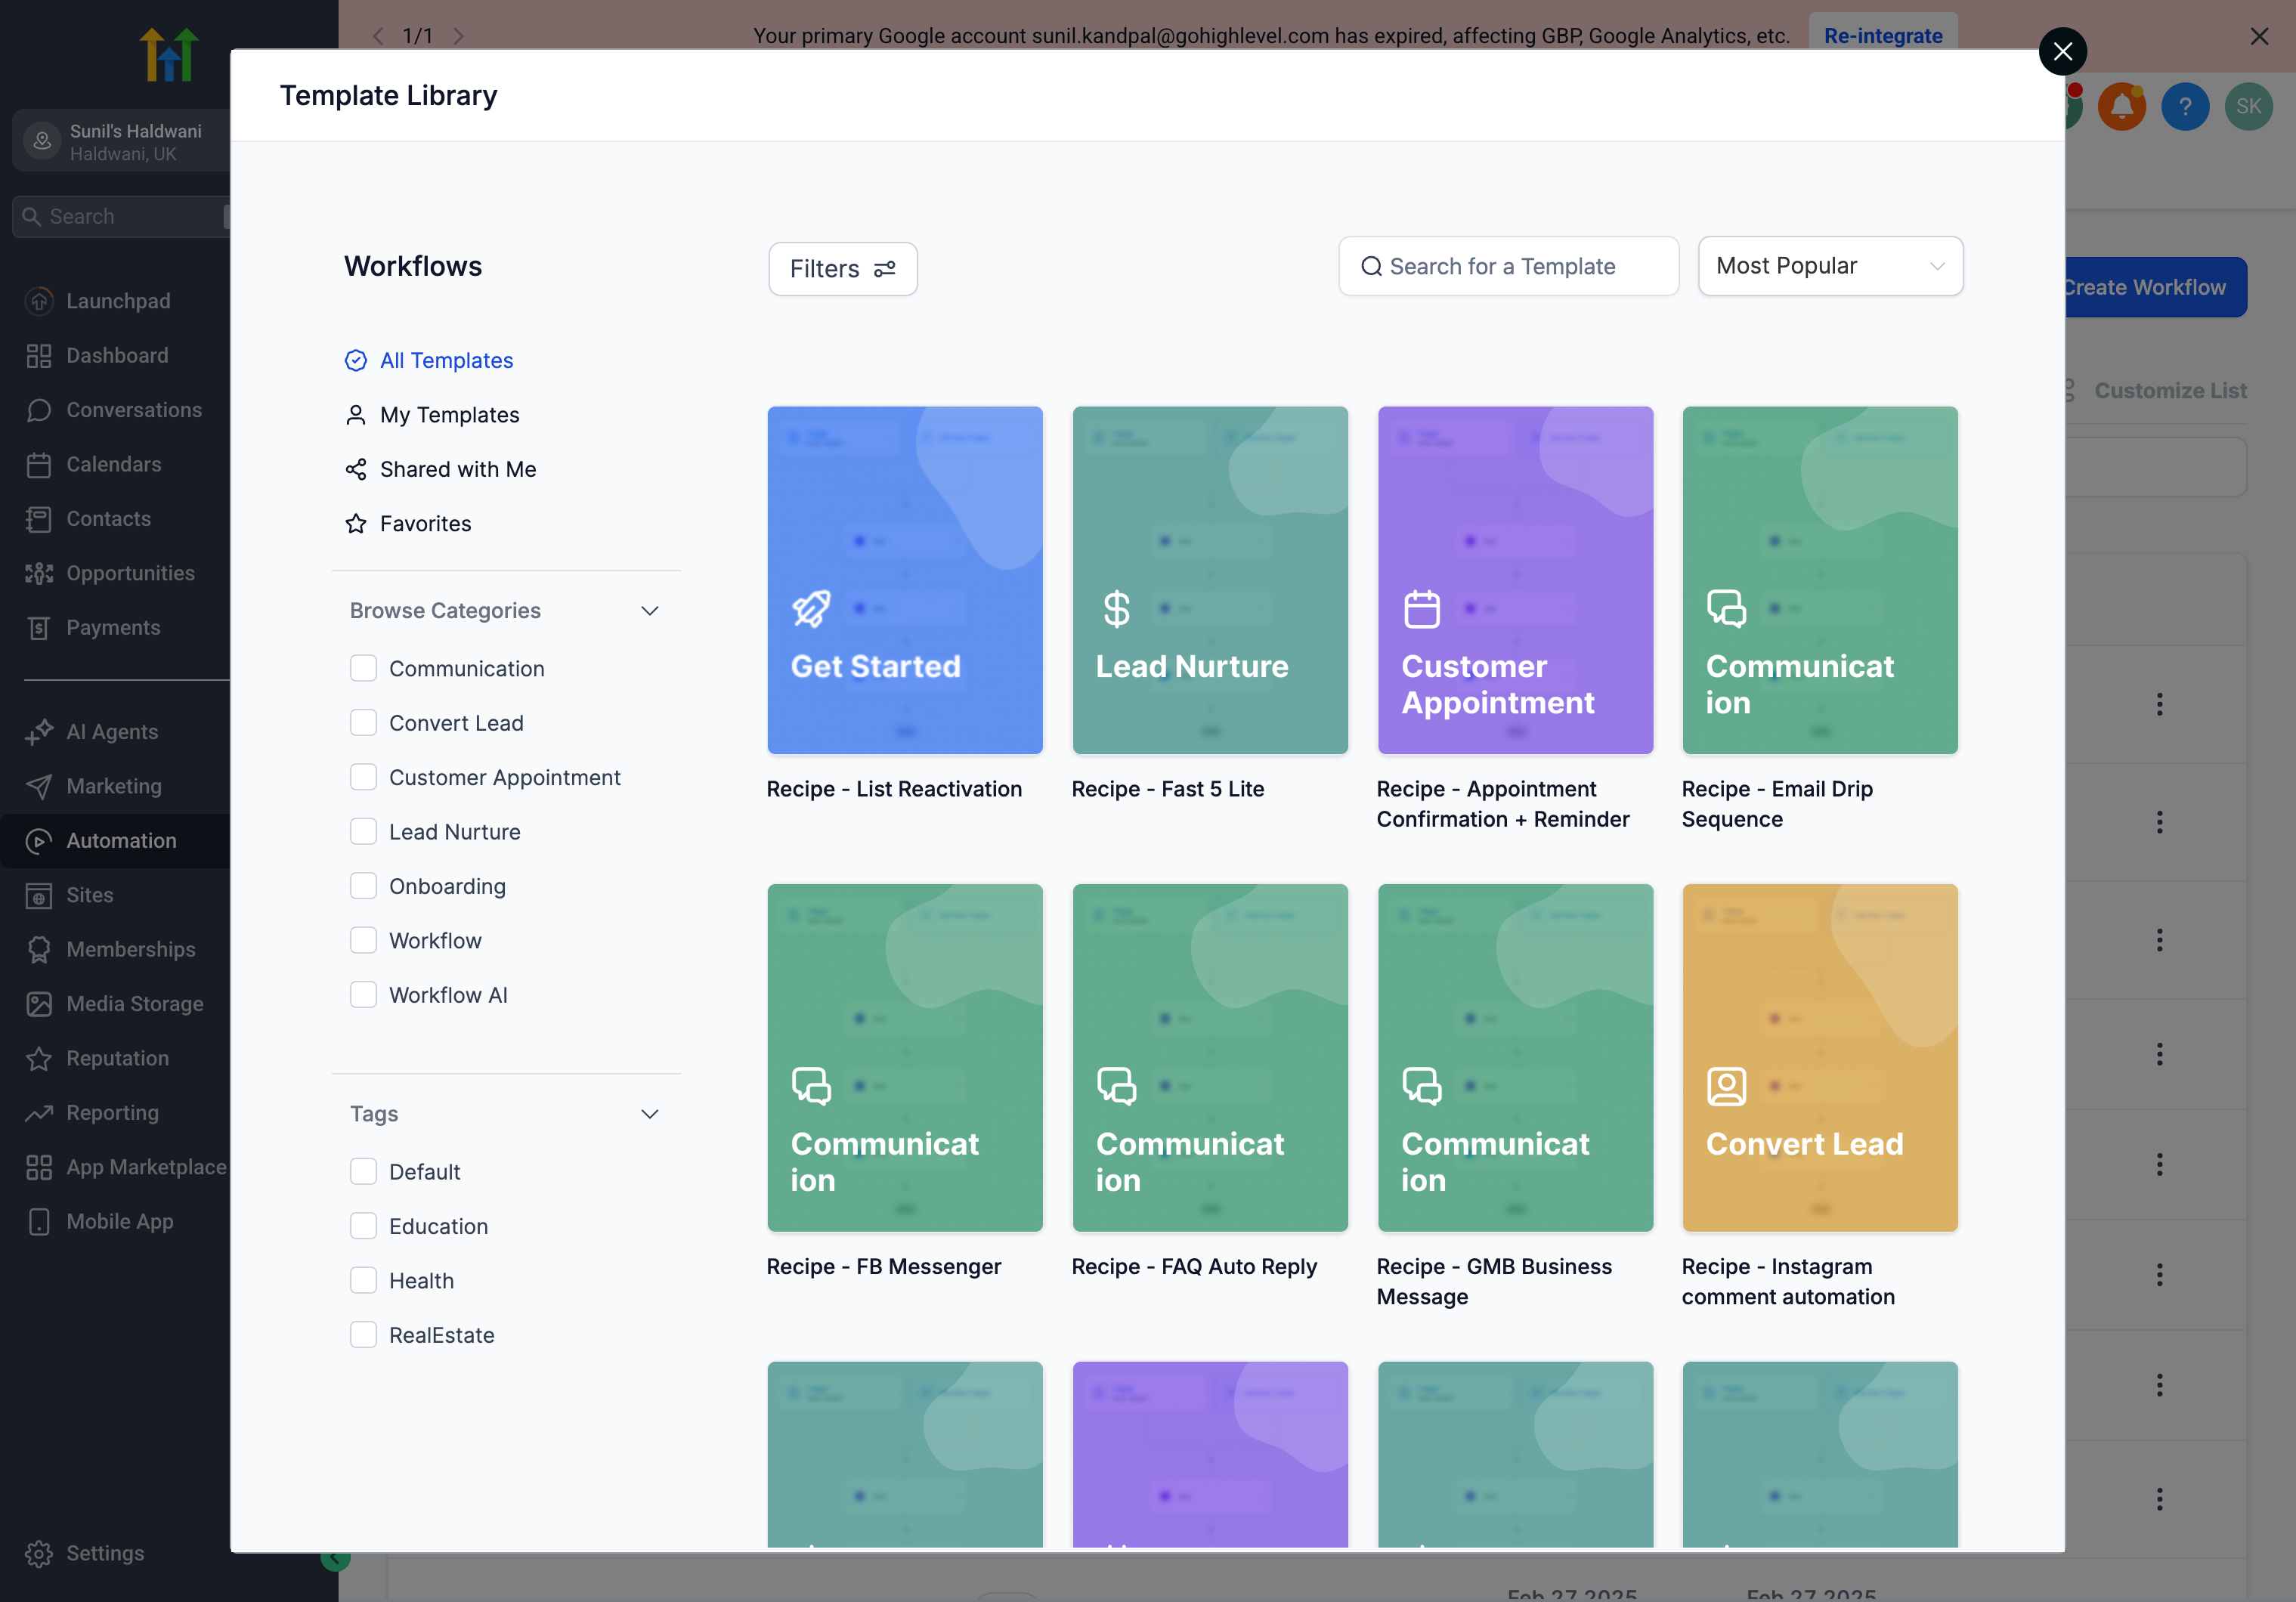Check the Convert Lead category checkbox

coord(363,723)
